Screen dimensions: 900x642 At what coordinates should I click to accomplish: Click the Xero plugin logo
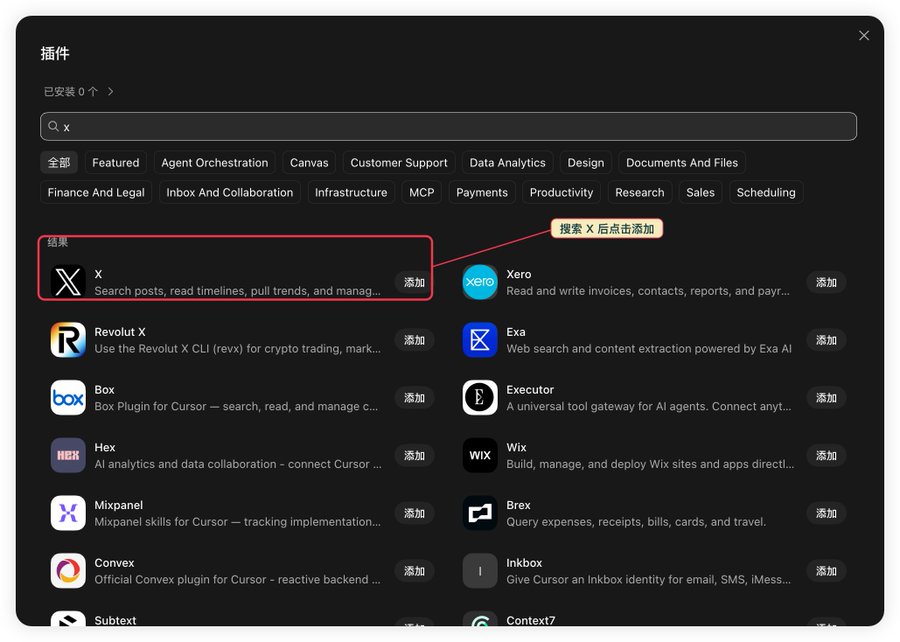pos(480,282)
